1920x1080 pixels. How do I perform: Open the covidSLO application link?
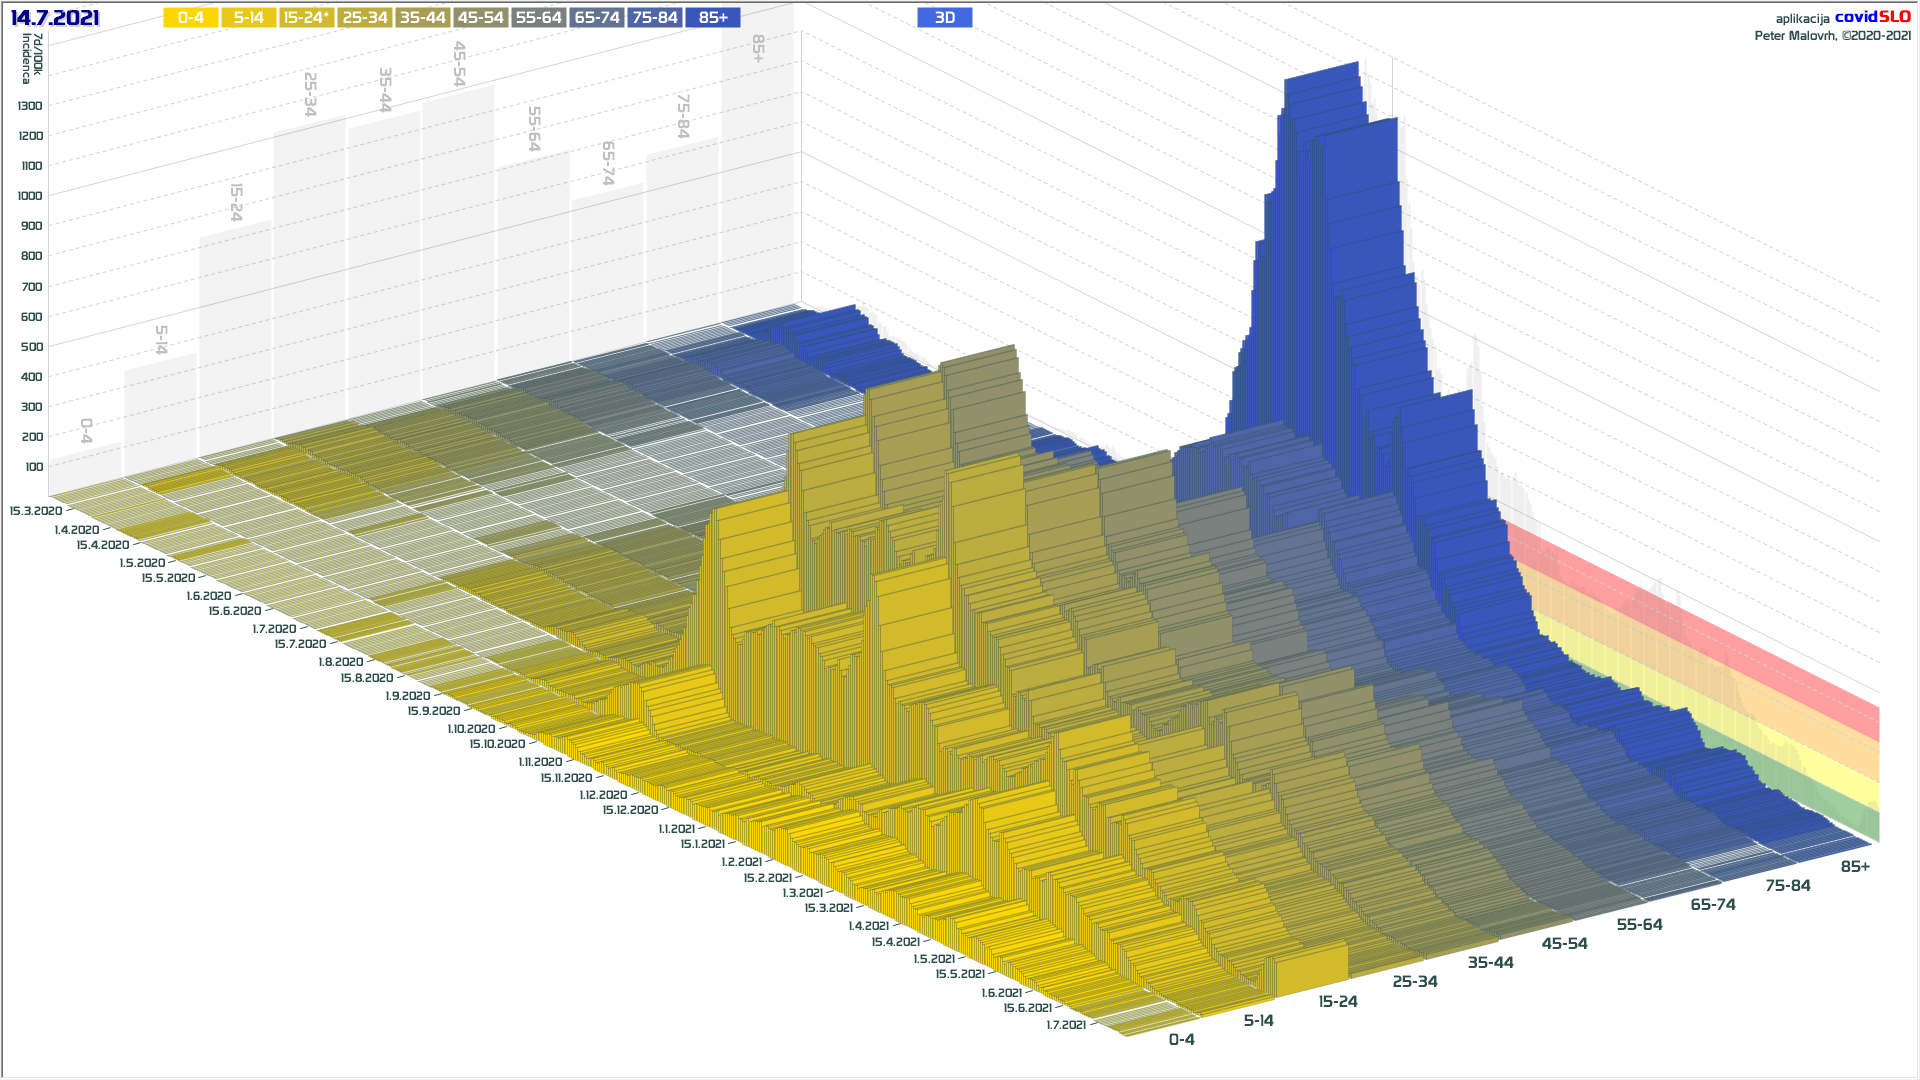click(1872, 17)
